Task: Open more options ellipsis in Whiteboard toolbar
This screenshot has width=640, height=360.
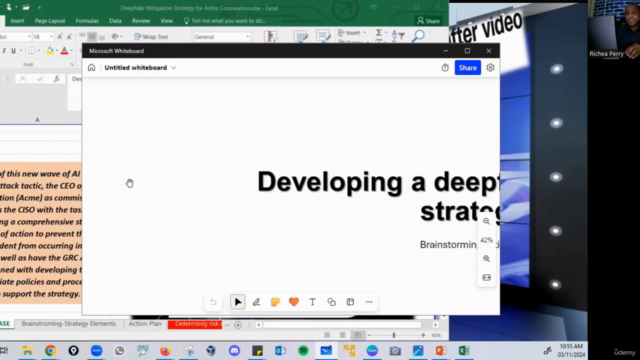Action: click(x=369, y=302)
